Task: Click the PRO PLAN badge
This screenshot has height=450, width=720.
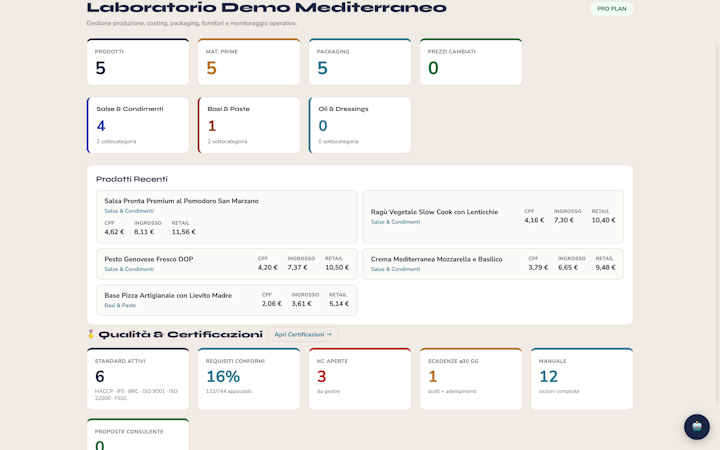Action: (612, 9)
